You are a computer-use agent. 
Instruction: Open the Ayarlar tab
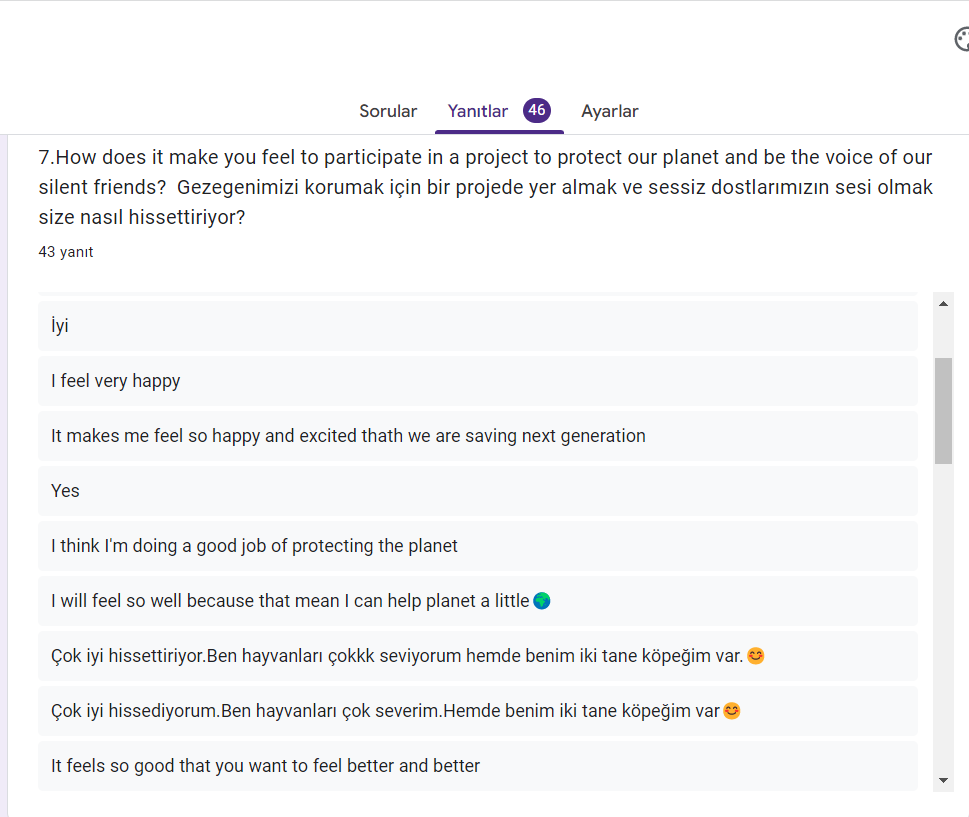(609, 111)
